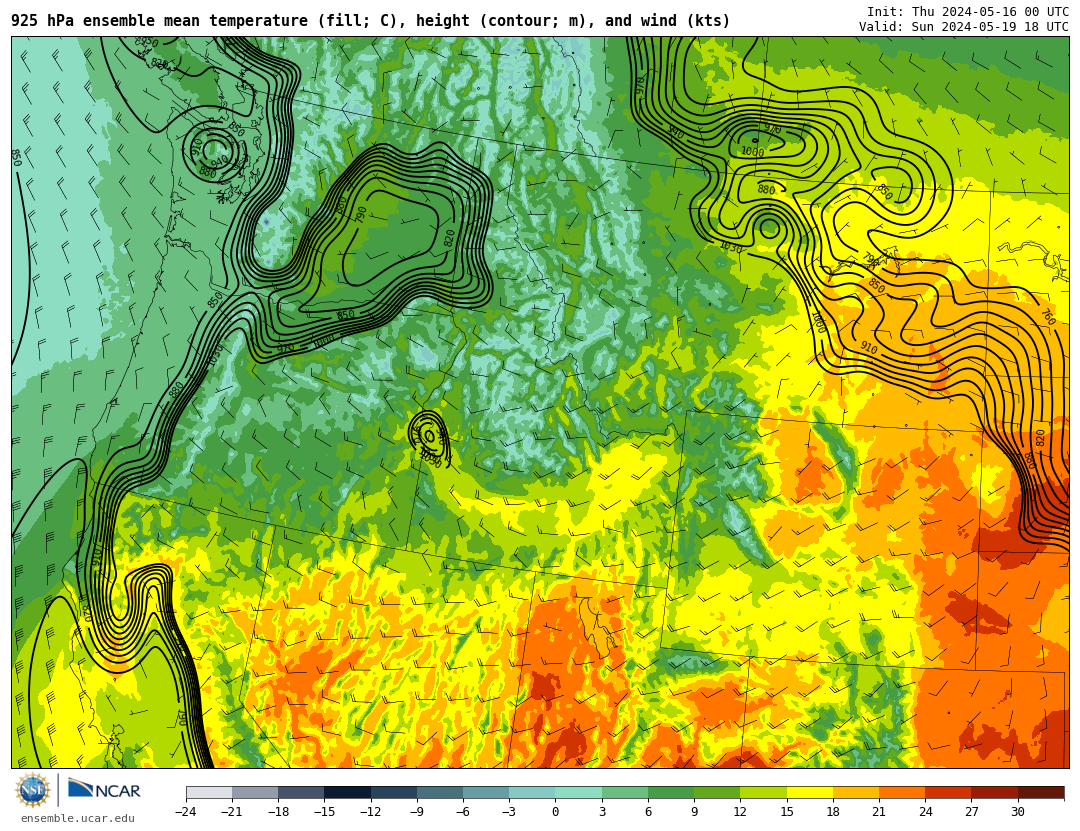The width and height of the screenshot is (1080, 831).
Task: Click the Init: Thu 2024-05-16 00 UTC text
Action: click(968, 12)
